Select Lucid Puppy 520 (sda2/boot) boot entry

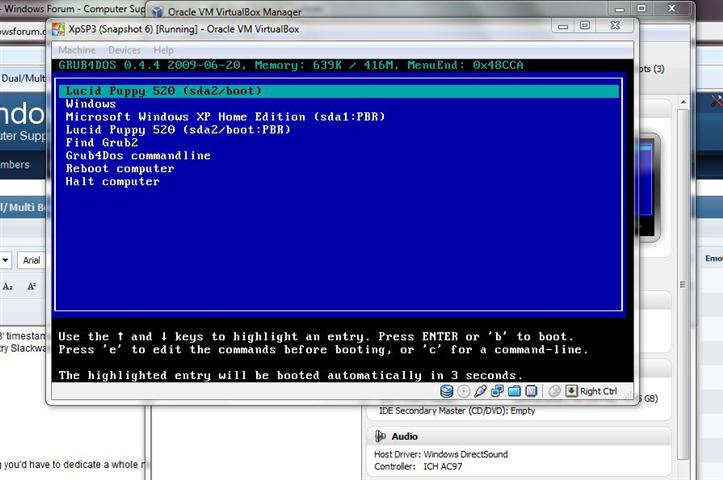point(339,91)
